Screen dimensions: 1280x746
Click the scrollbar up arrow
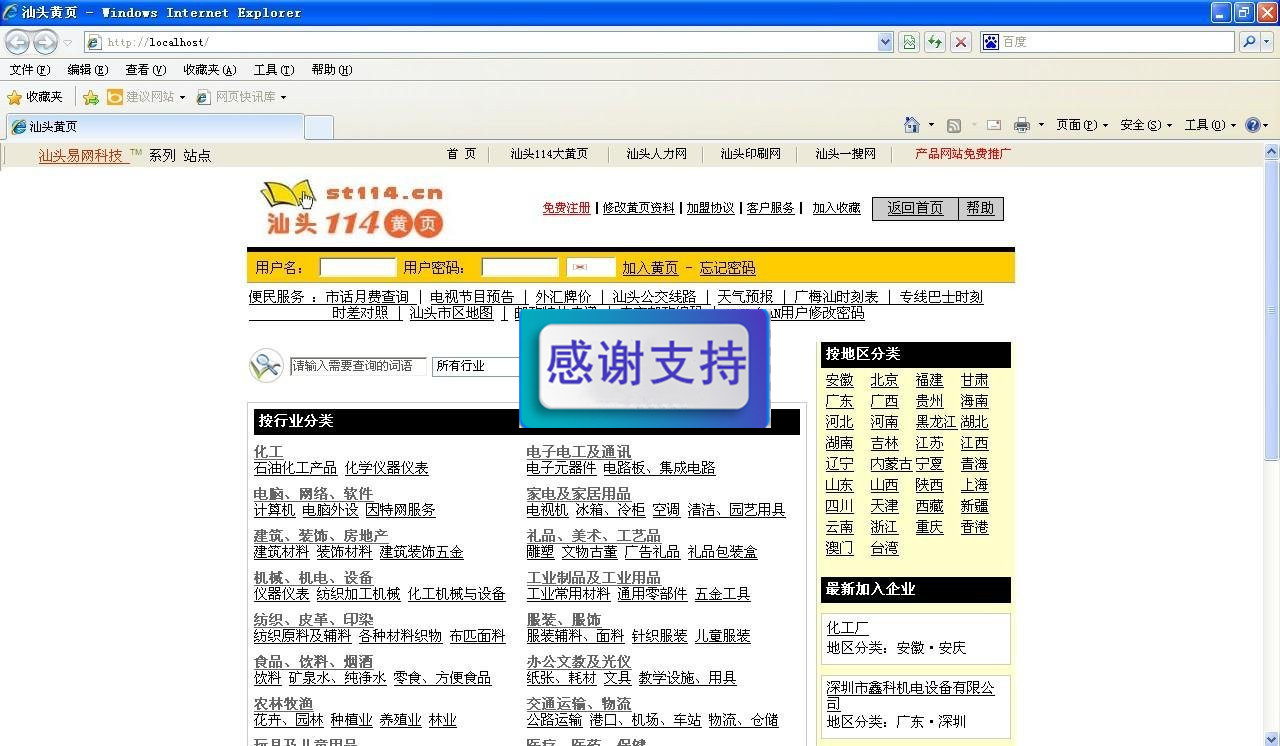coord(1272,152)
